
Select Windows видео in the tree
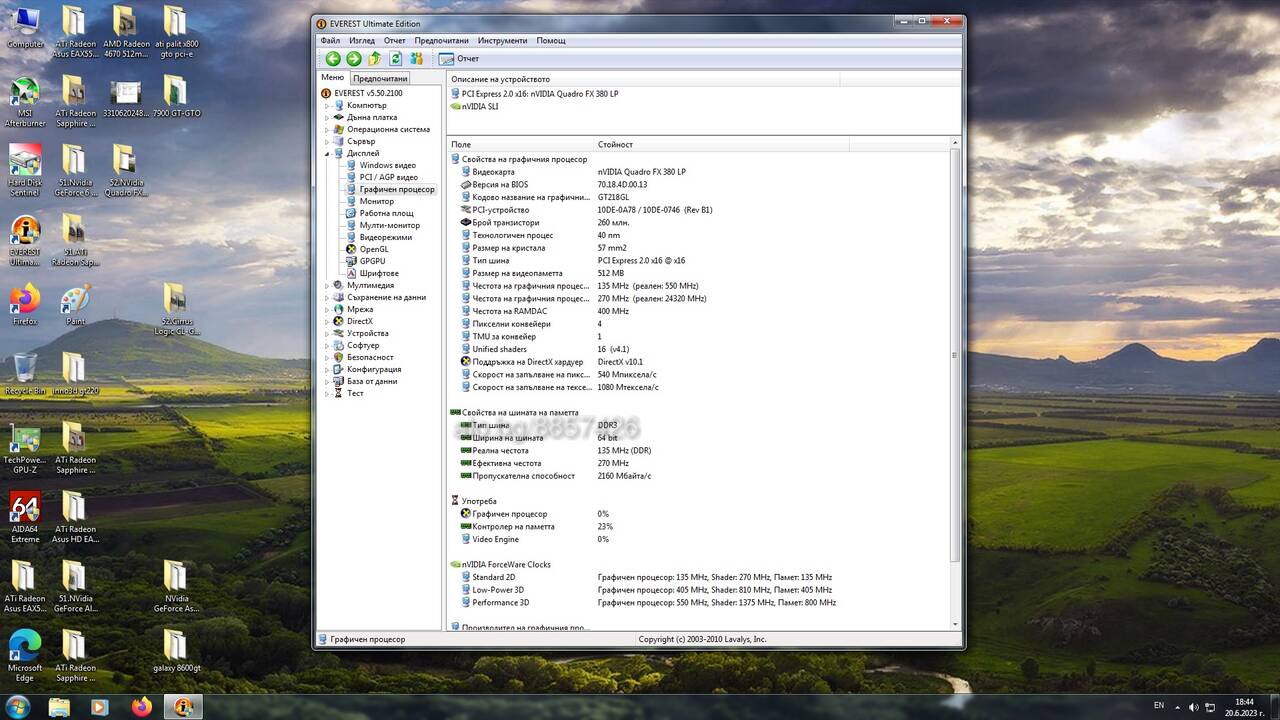point(387,165)
